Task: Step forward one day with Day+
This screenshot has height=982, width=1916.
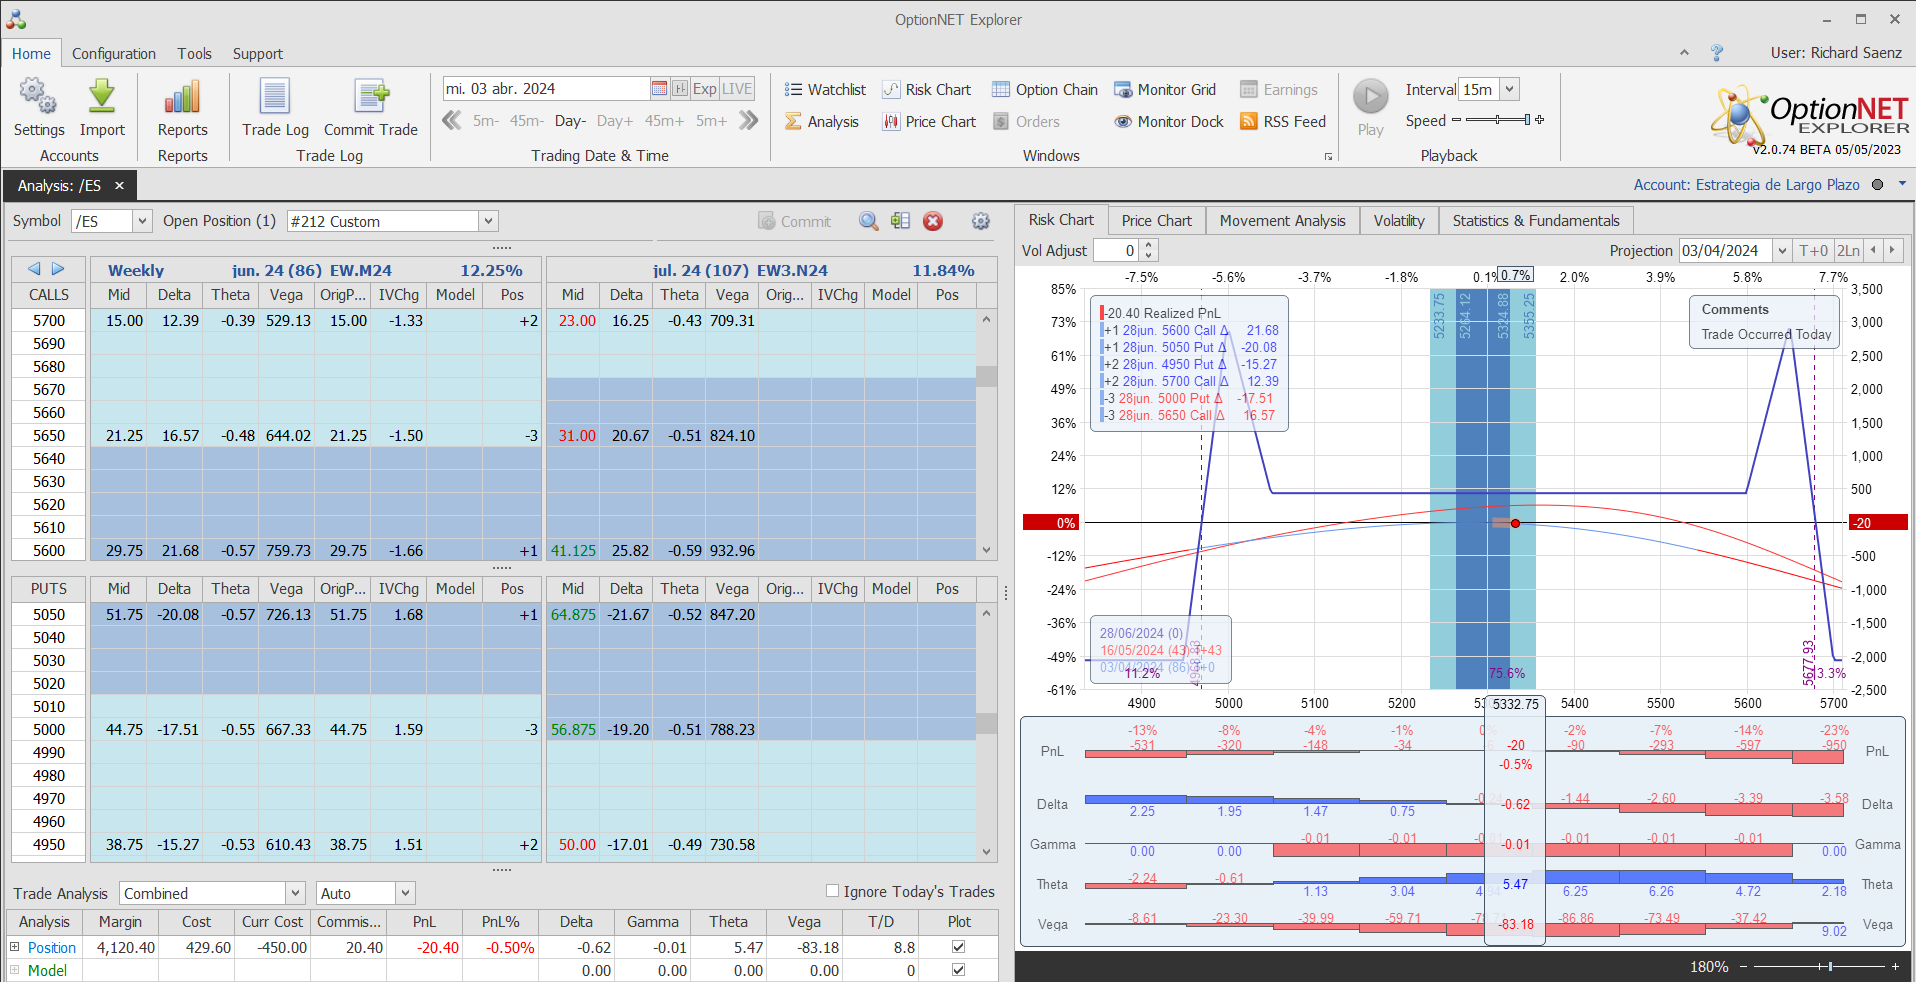Action: coord(615,121)
